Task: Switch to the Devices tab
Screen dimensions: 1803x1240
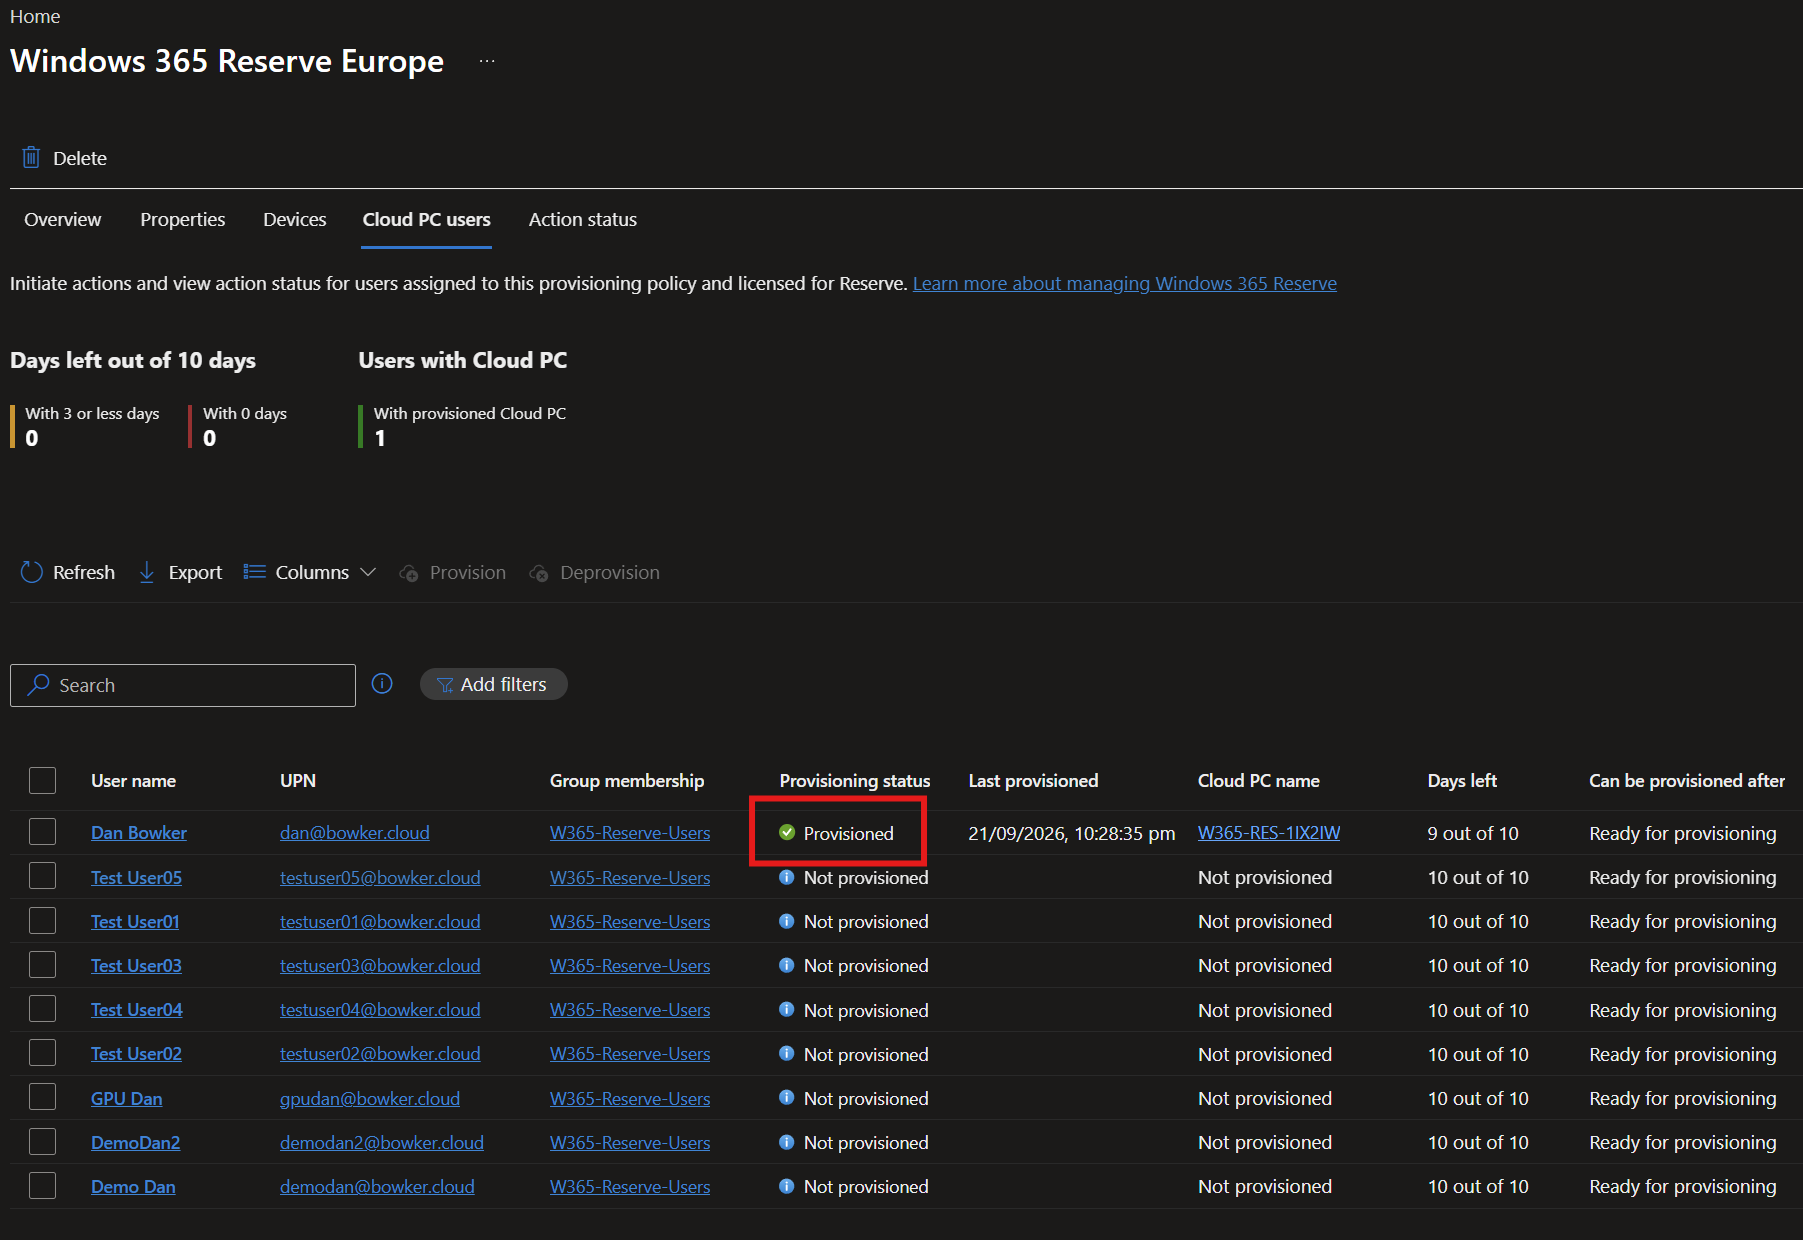Action: pos(295,219)
